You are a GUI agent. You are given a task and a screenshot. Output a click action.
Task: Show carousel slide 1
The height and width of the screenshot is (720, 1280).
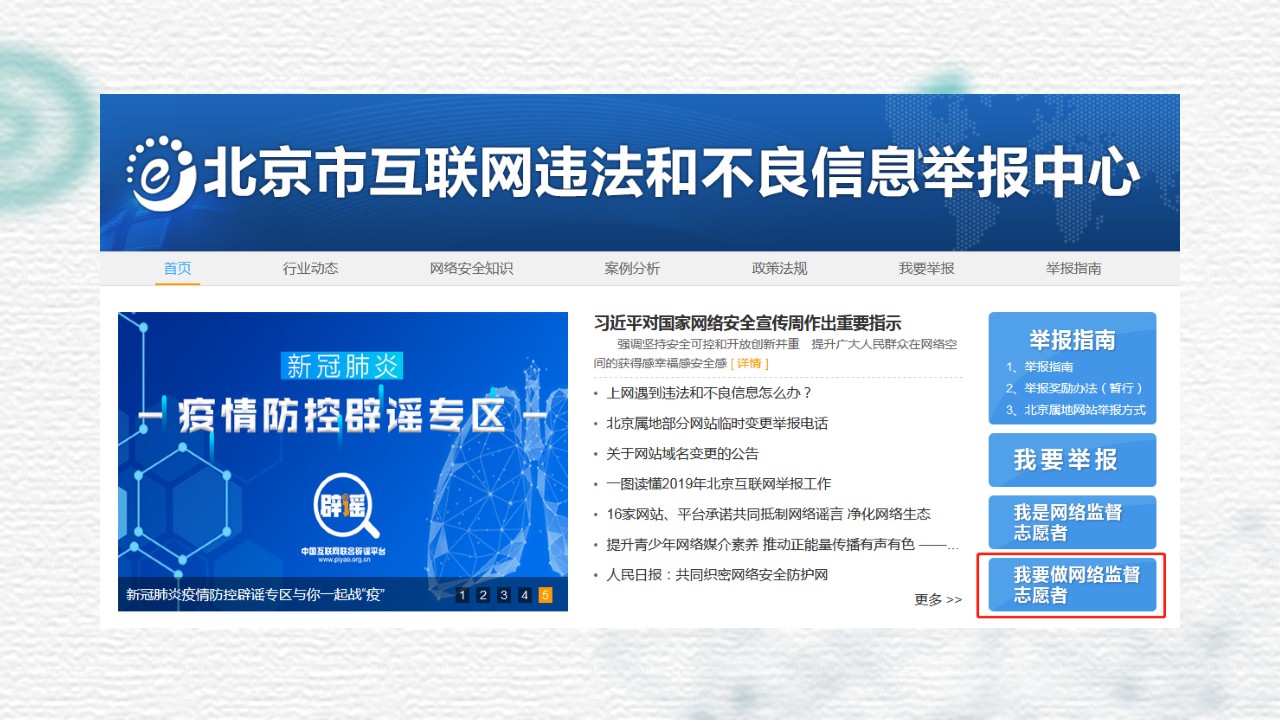click(x=462, y=595)
